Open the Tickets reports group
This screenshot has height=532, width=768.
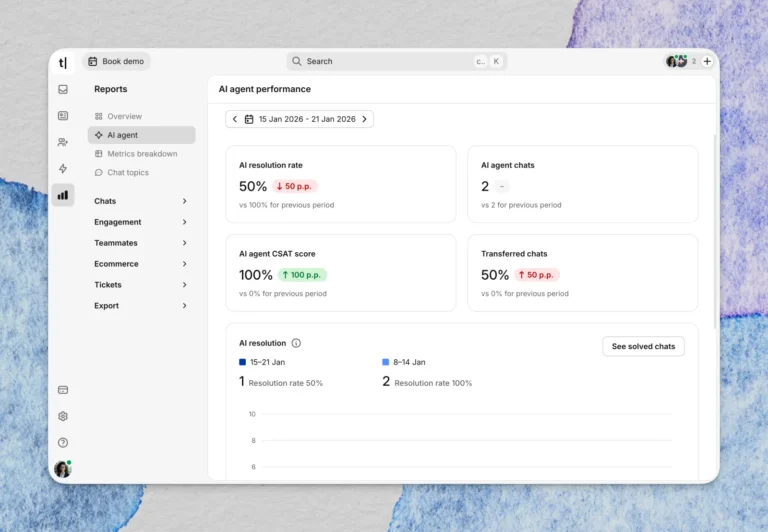click(142, 285)
